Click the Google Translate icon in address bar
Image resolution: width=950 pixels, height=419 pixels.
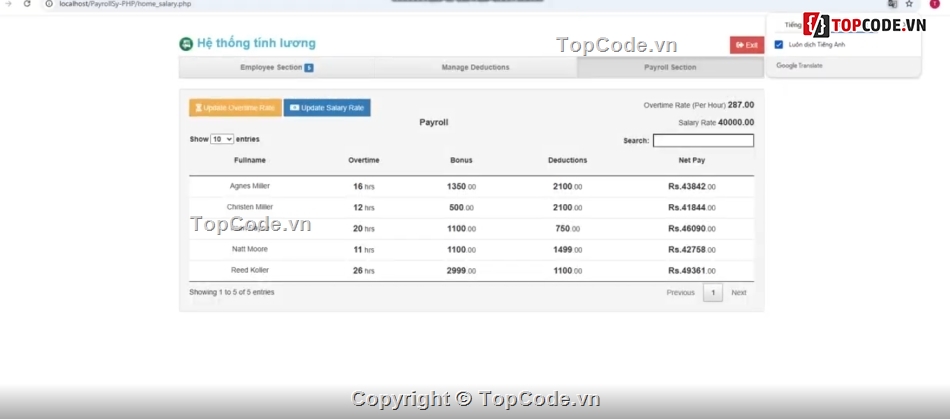pyautogui.click(x=891, y=4)
